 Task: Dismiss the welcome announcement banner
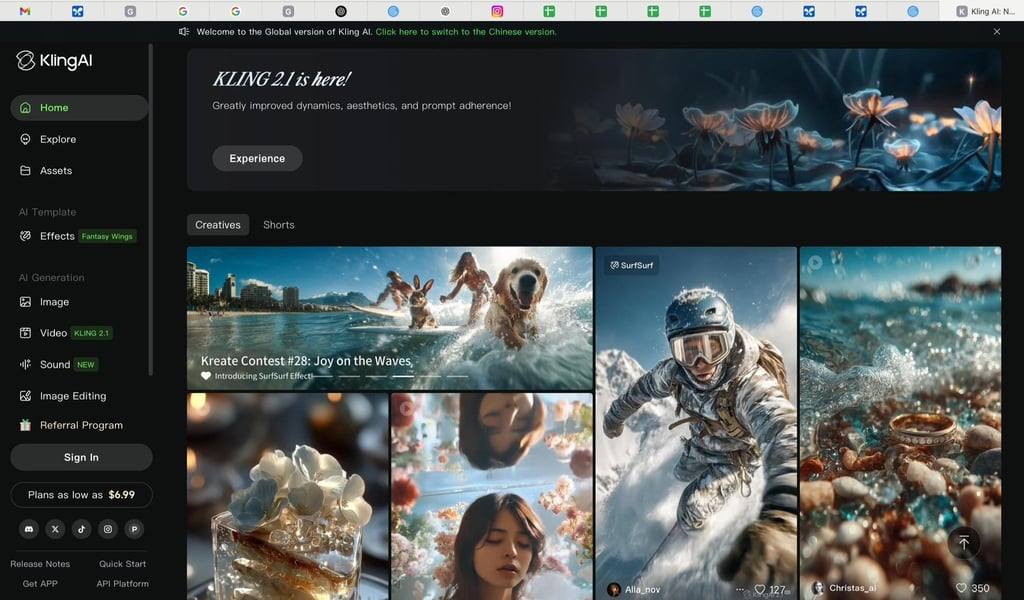tap(997, 31)
